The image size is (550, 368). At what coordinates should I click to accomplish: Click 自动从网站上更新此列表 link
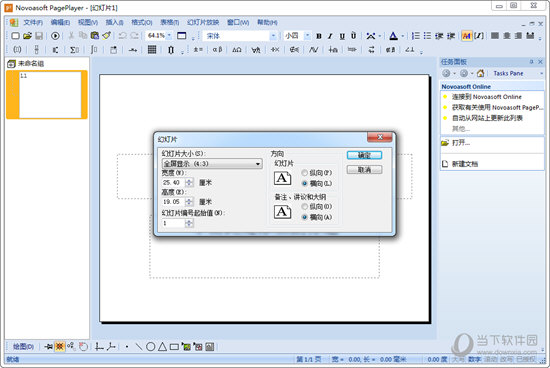[487, 118]
